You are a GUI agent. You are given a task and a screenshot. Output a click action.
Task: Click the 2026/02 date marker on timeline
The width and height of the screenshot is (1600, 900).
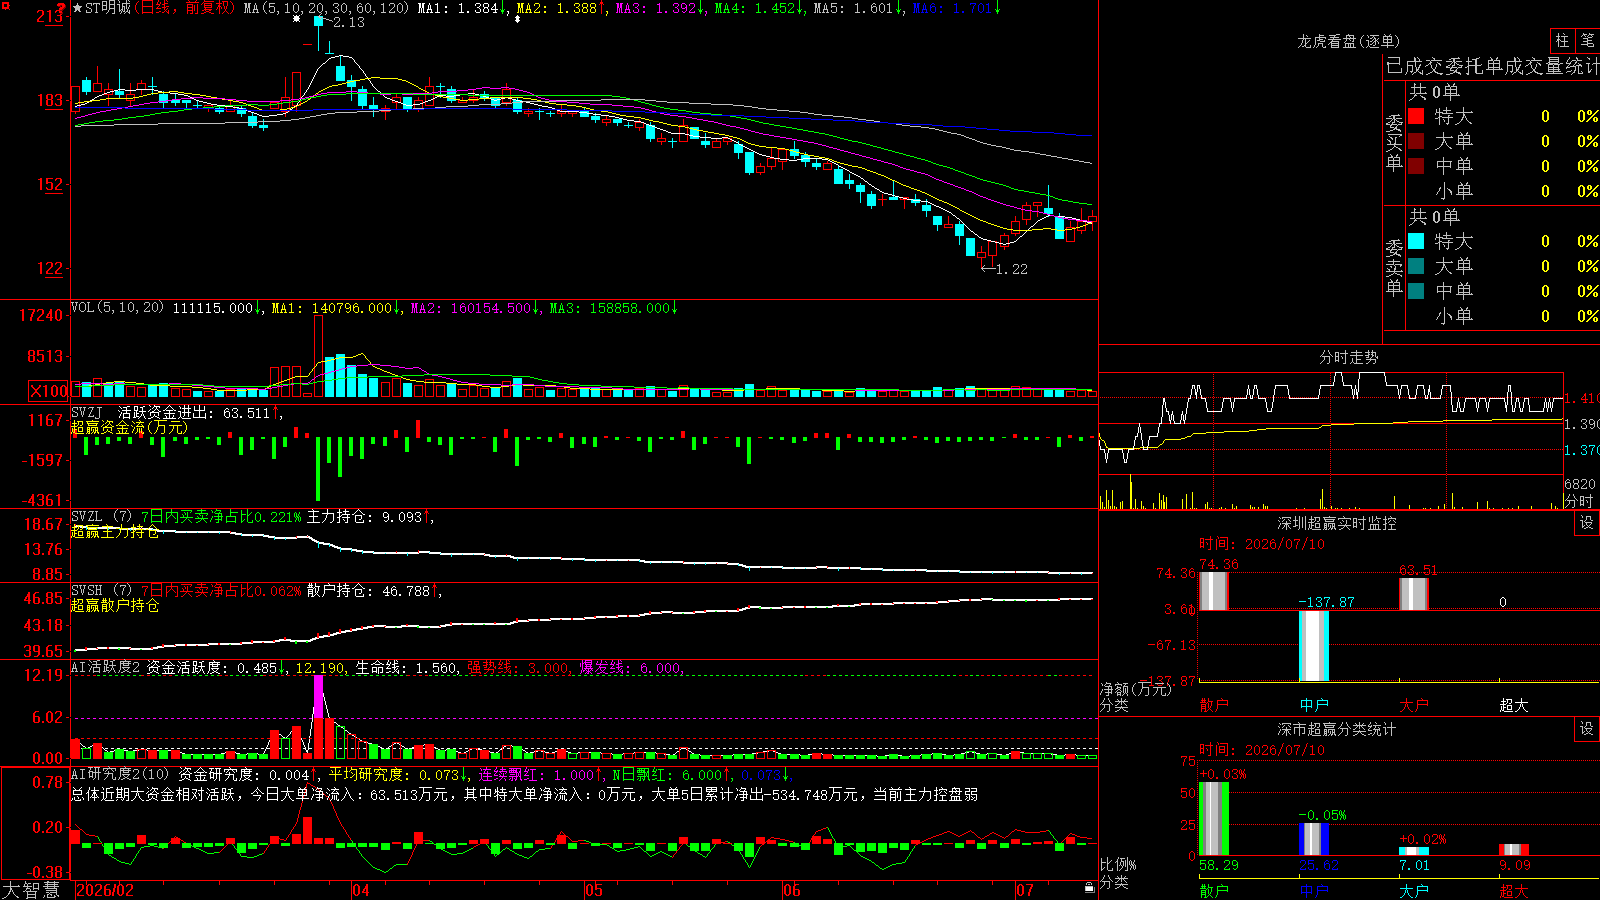(105, 890)
